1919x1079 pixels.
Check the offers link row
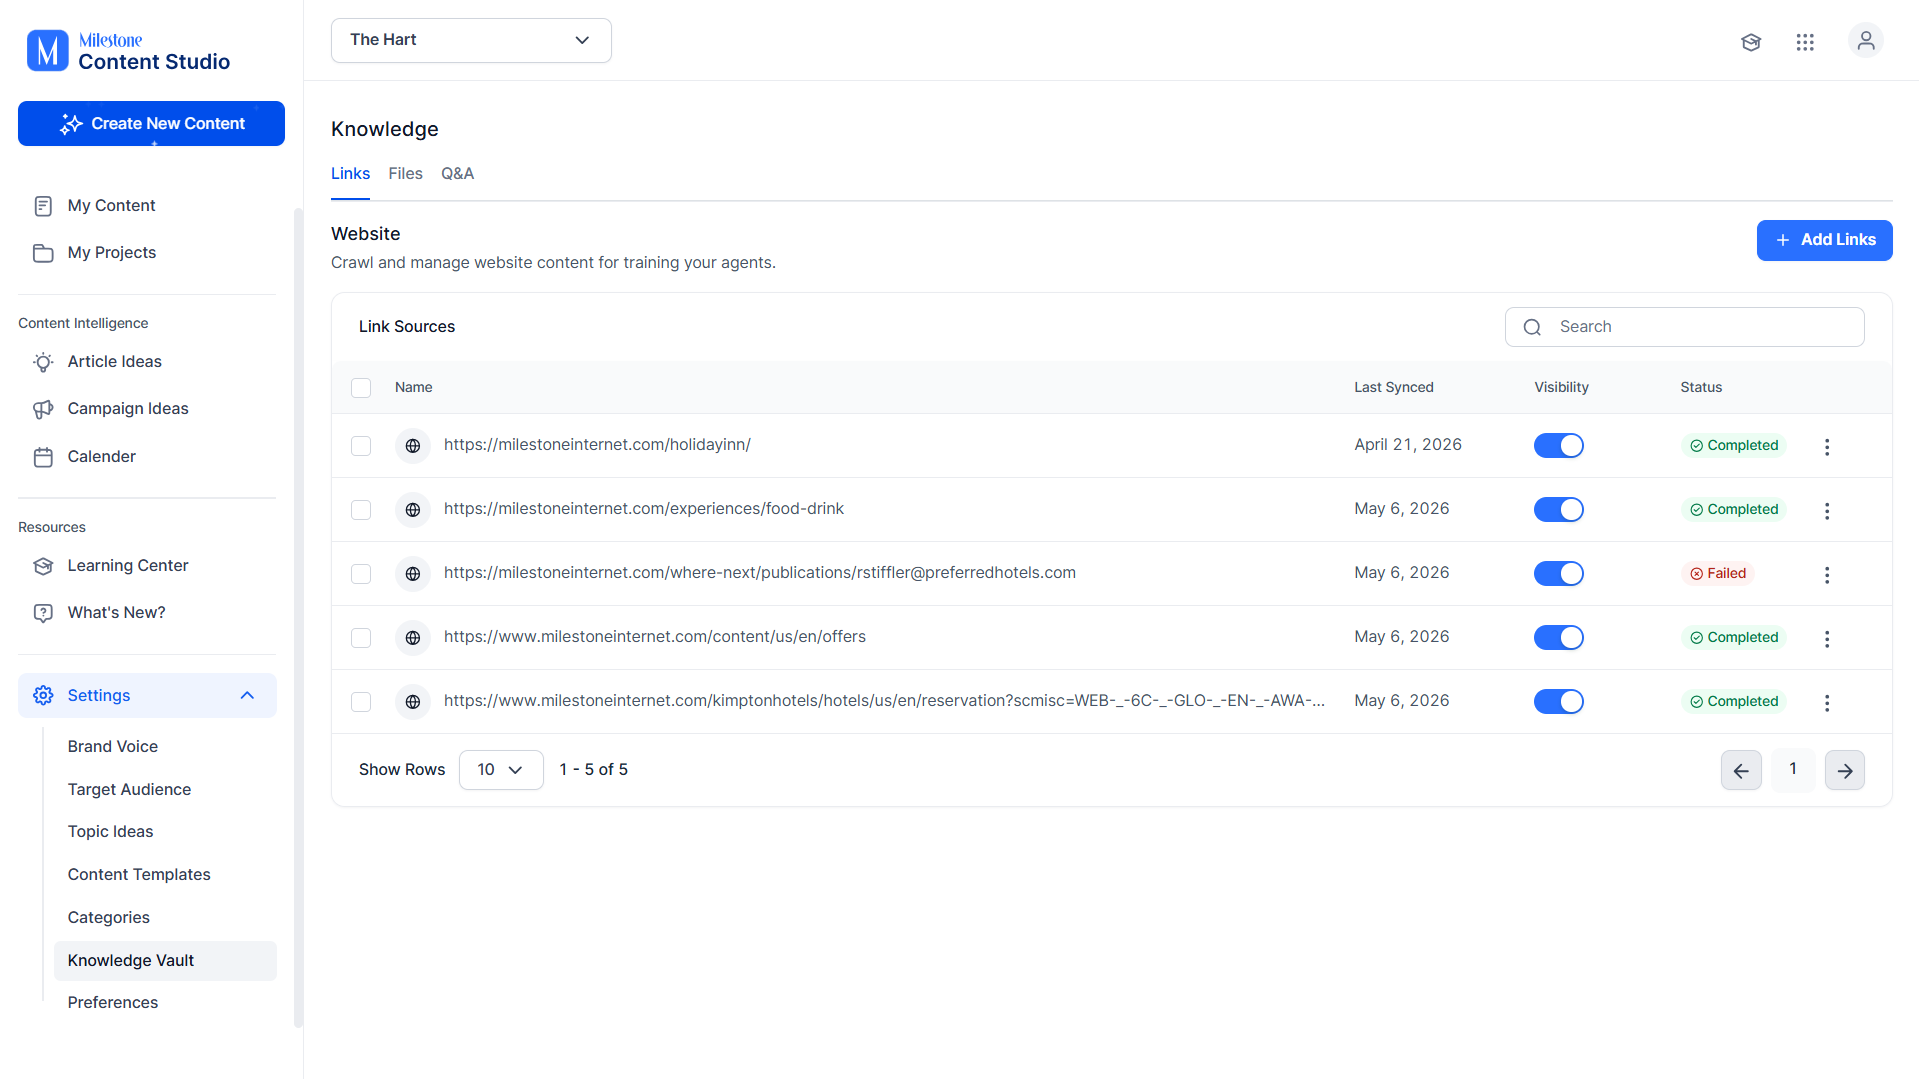[361, 638]
